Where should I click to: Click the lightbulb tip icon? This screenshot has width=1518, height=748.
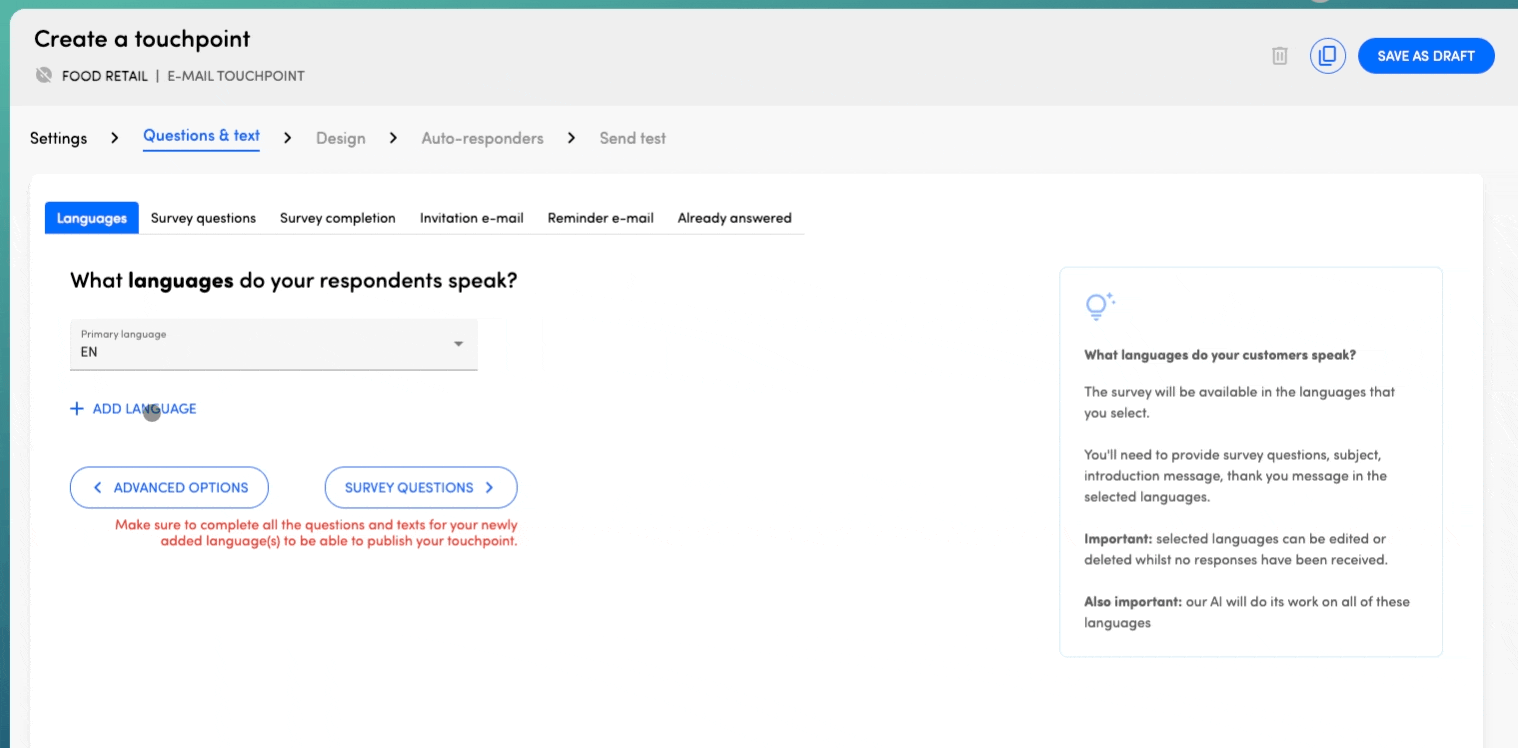click(x=1099, y=306)
